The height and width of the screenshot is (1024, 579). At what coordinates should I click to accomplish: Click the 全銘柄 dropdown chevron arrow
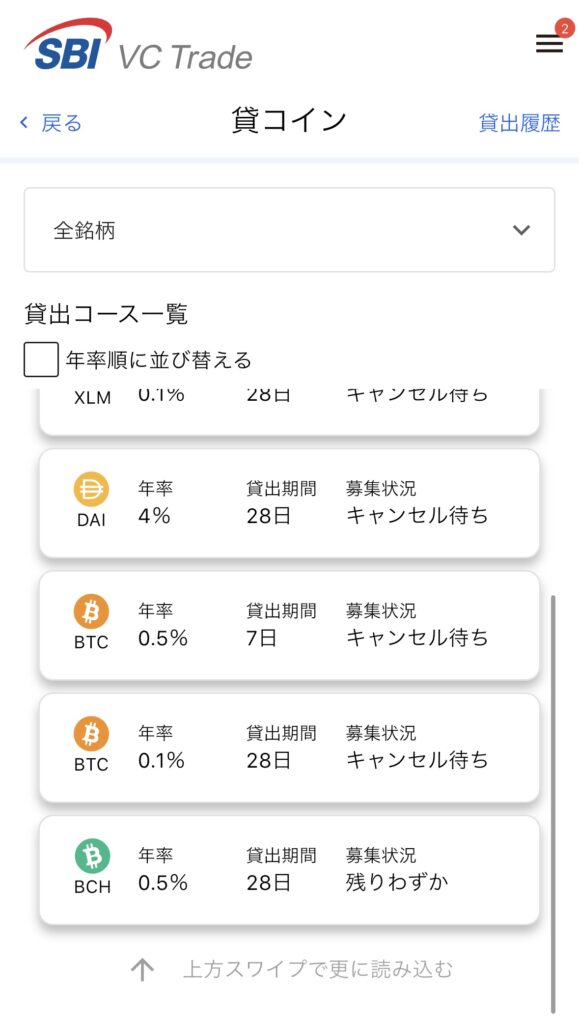pyautogui.click(x=521, y=230)
